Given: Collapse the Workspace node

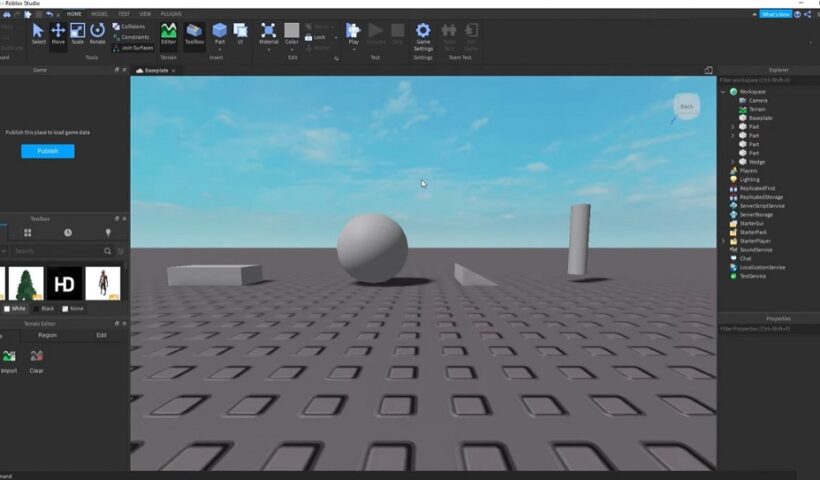Looking at the screenshot, I should point(723,92).
